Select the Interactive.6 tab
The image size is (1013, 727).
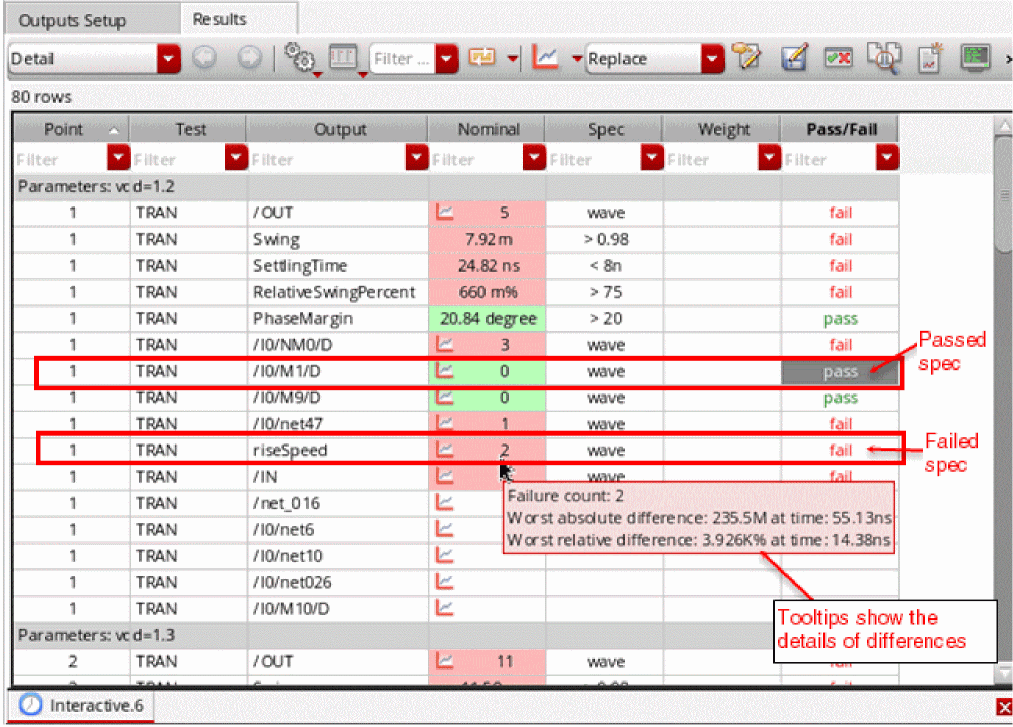81,705
